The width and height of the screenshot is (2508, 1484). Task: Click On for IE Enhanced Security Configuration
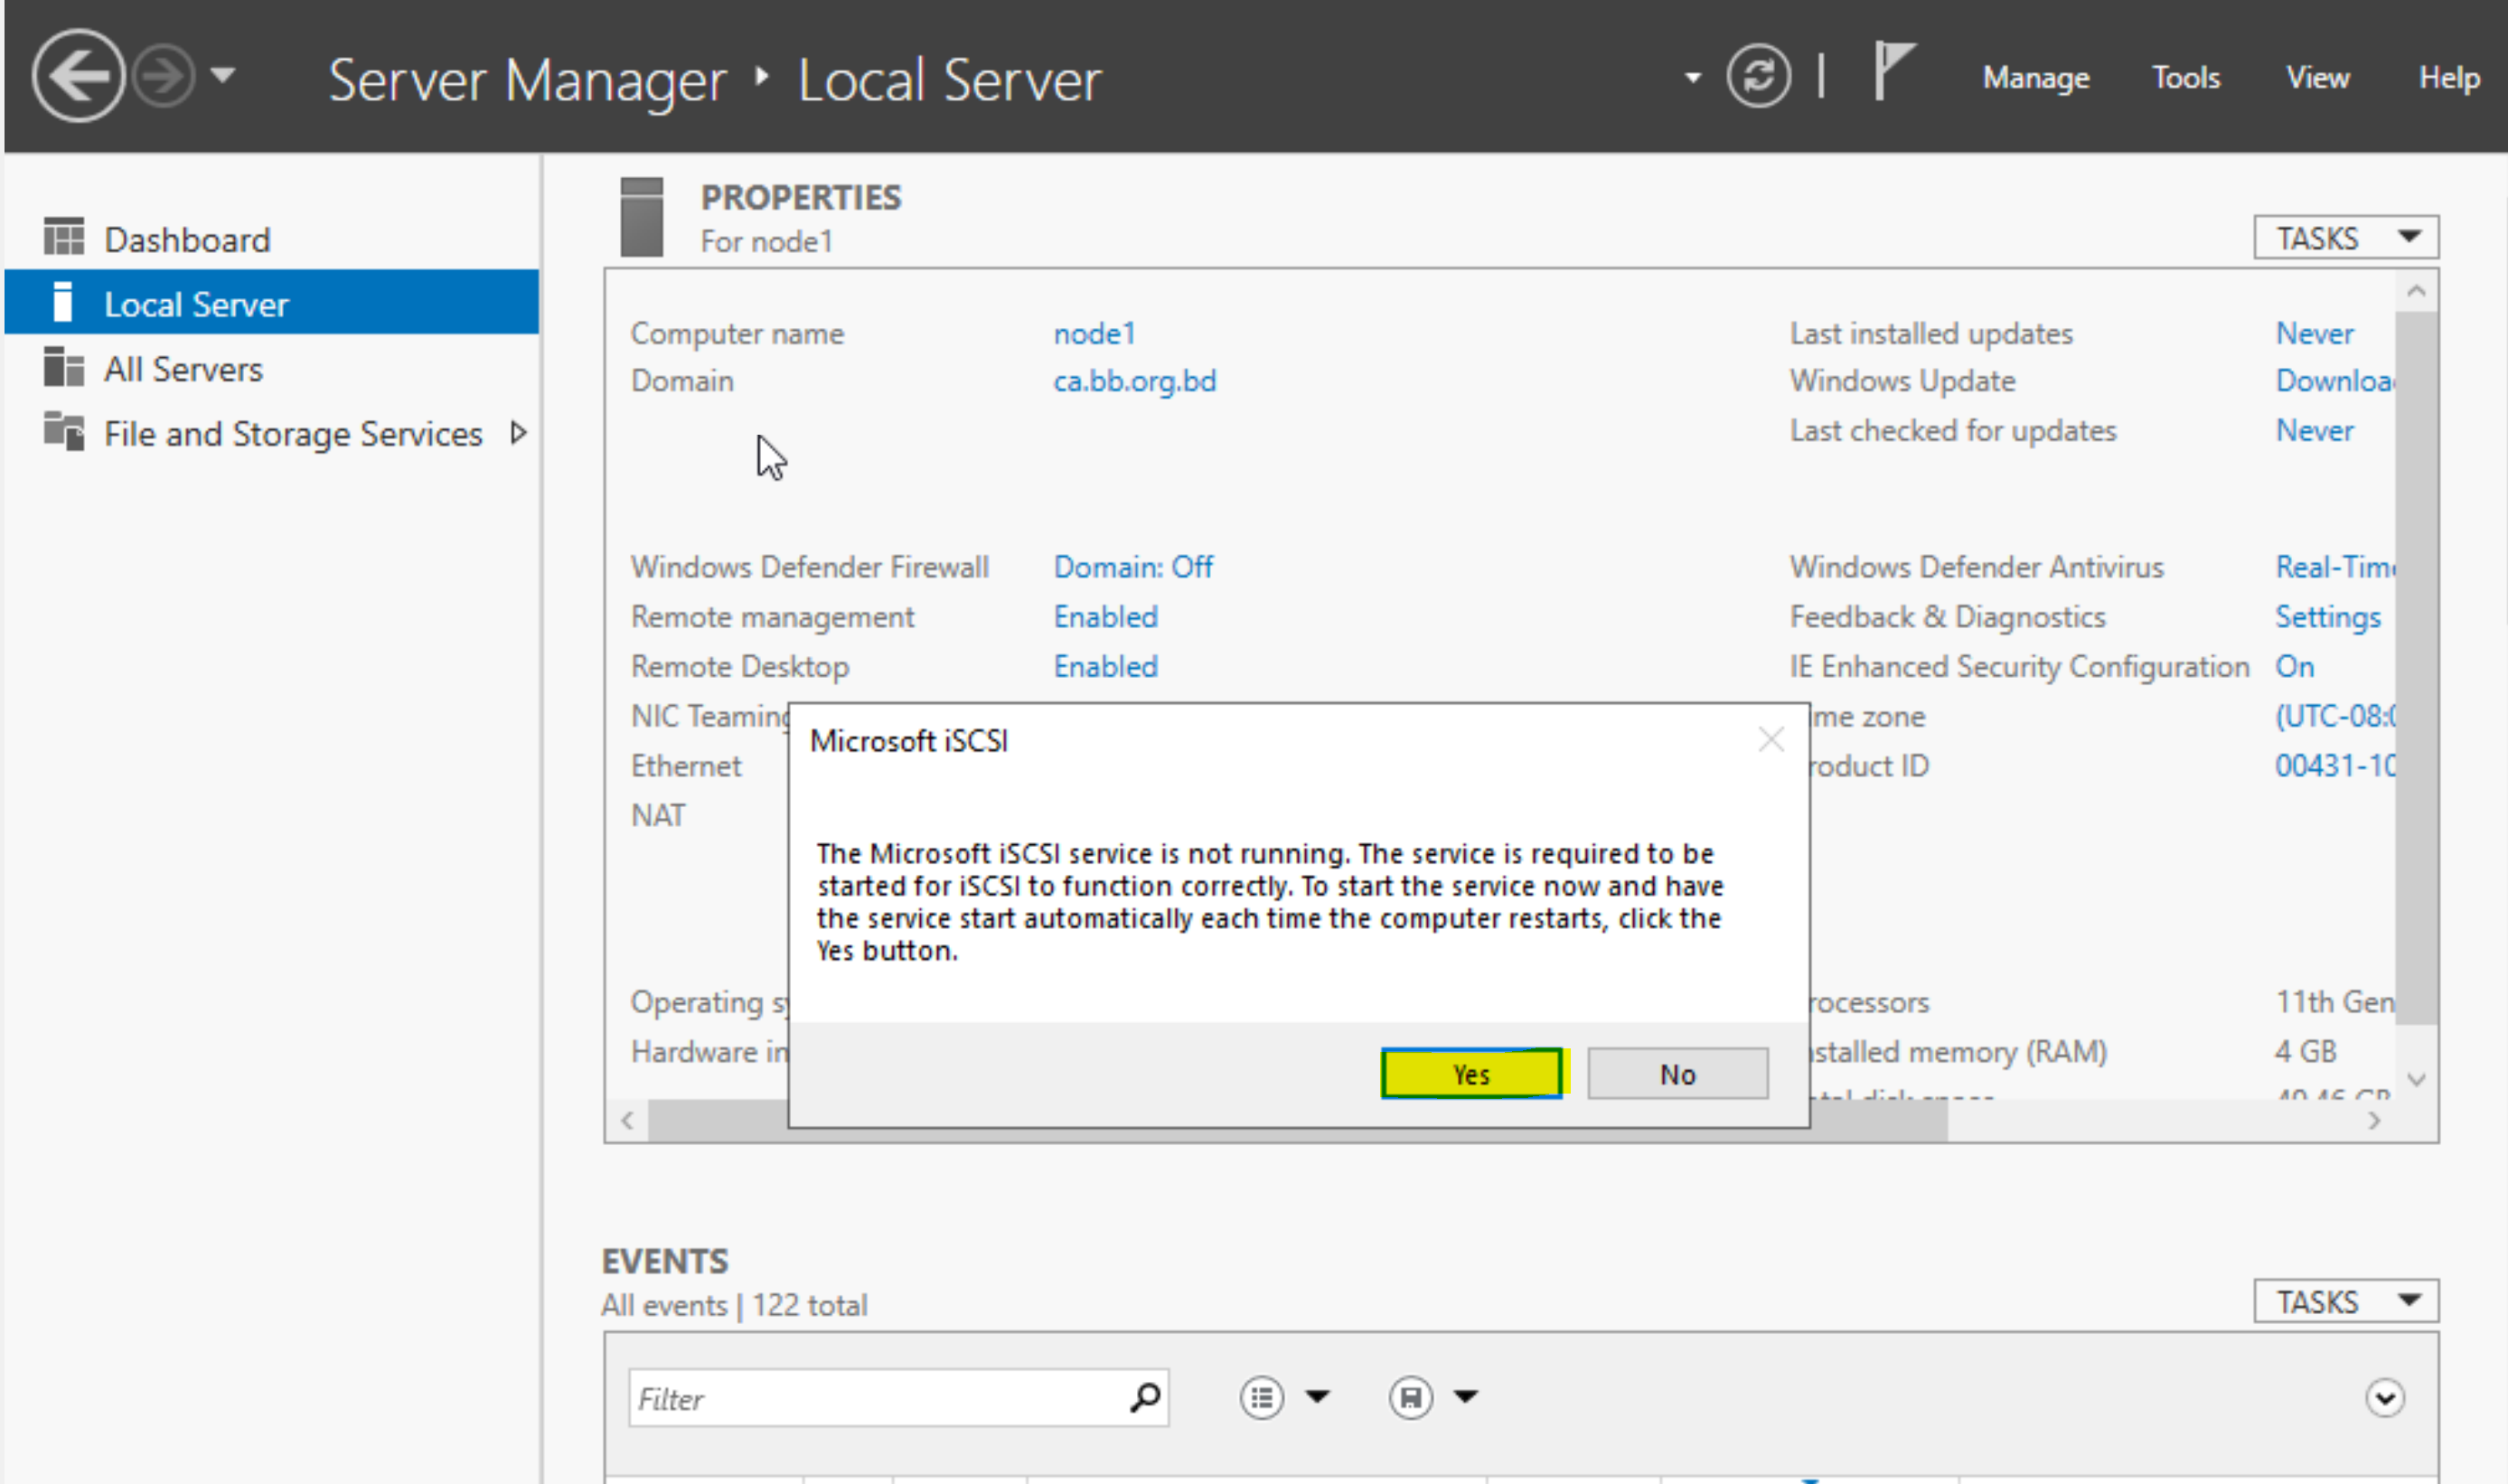point(2294,666)
